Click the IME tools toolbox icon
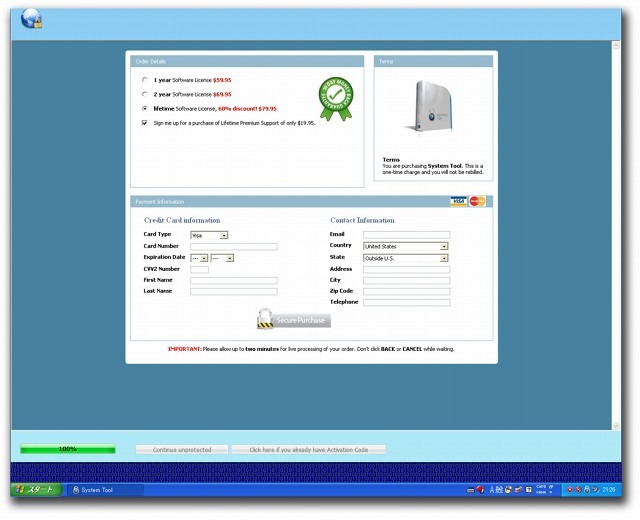640x520 pixels. 518,489
